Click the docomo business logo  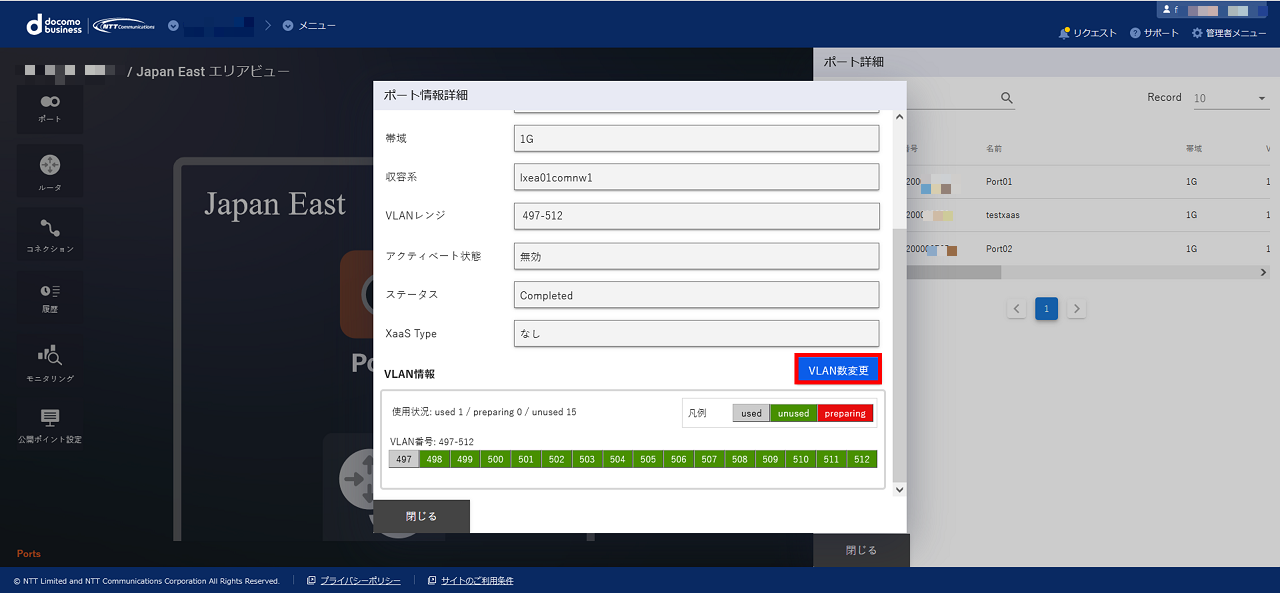(x=55, y=25)
